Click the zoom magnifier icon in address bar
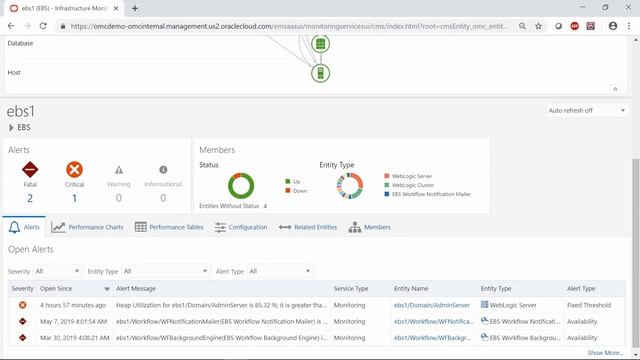Viewport: 640px width, 360px height. [522, 26]
